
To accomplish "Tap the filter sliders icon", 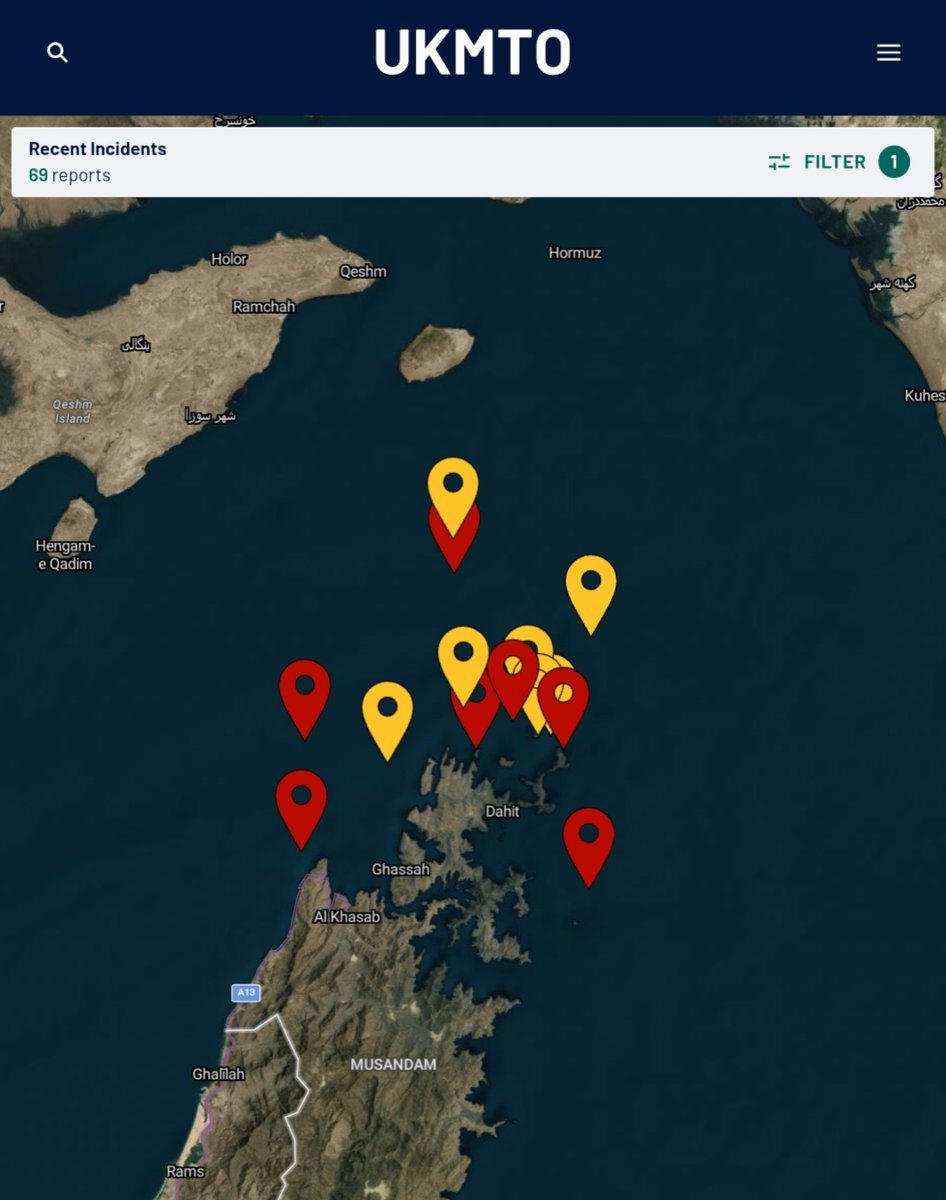I will coord(779,162).
